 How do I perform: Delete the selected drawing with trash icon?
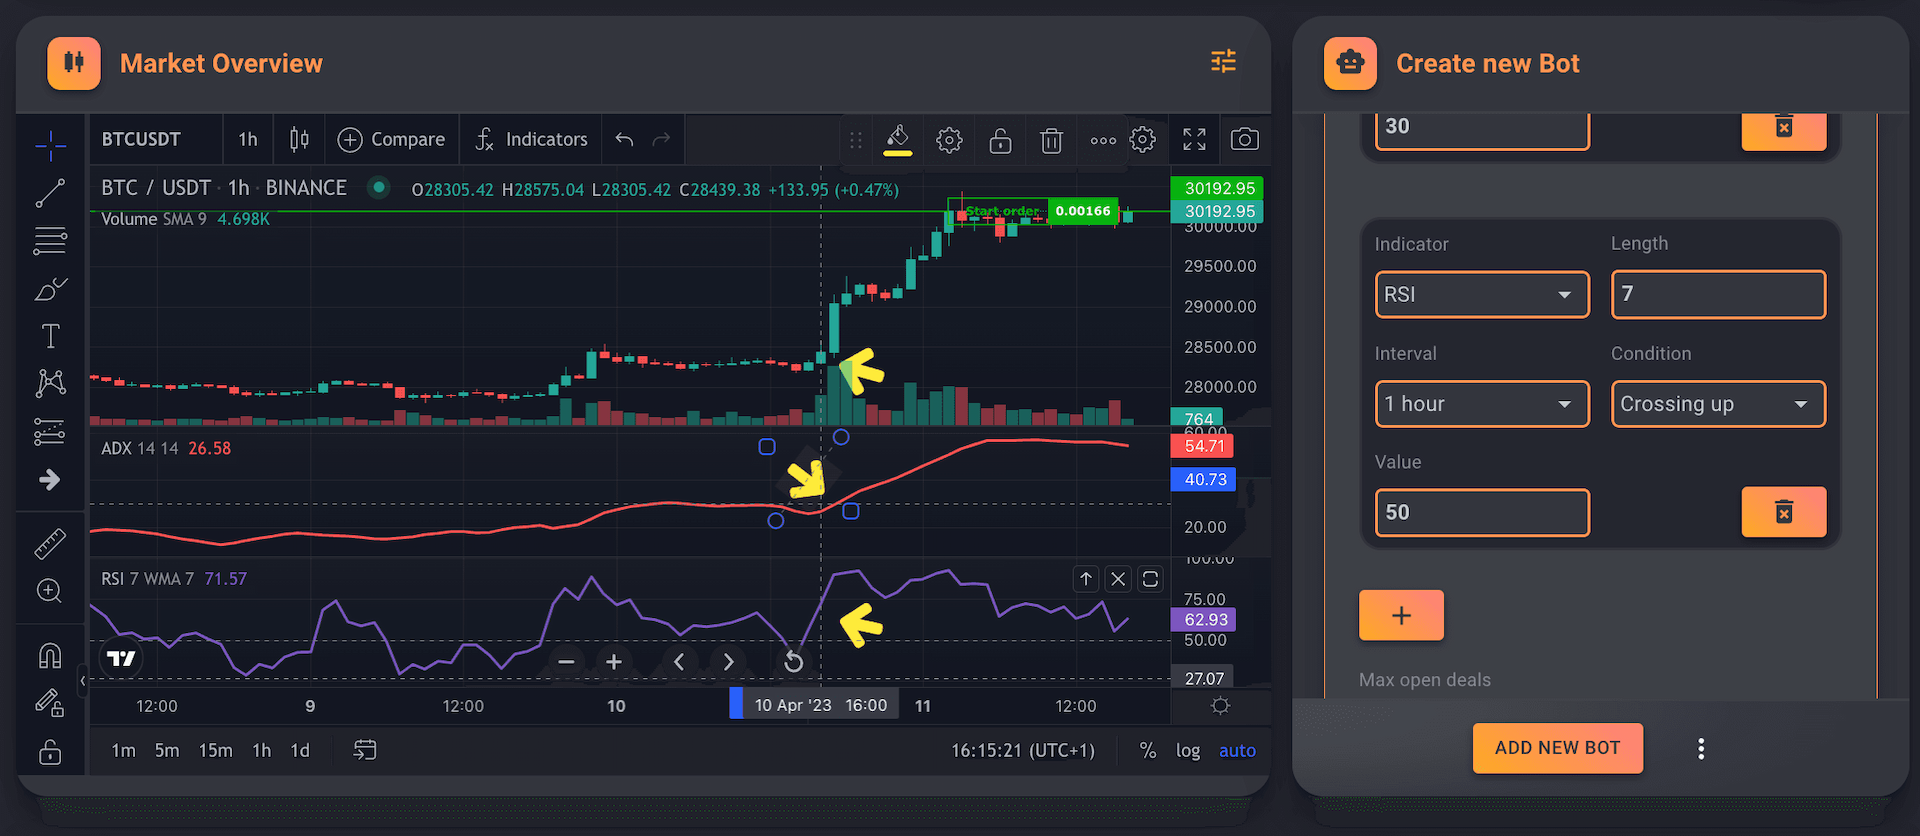[x=1051, y=141]
